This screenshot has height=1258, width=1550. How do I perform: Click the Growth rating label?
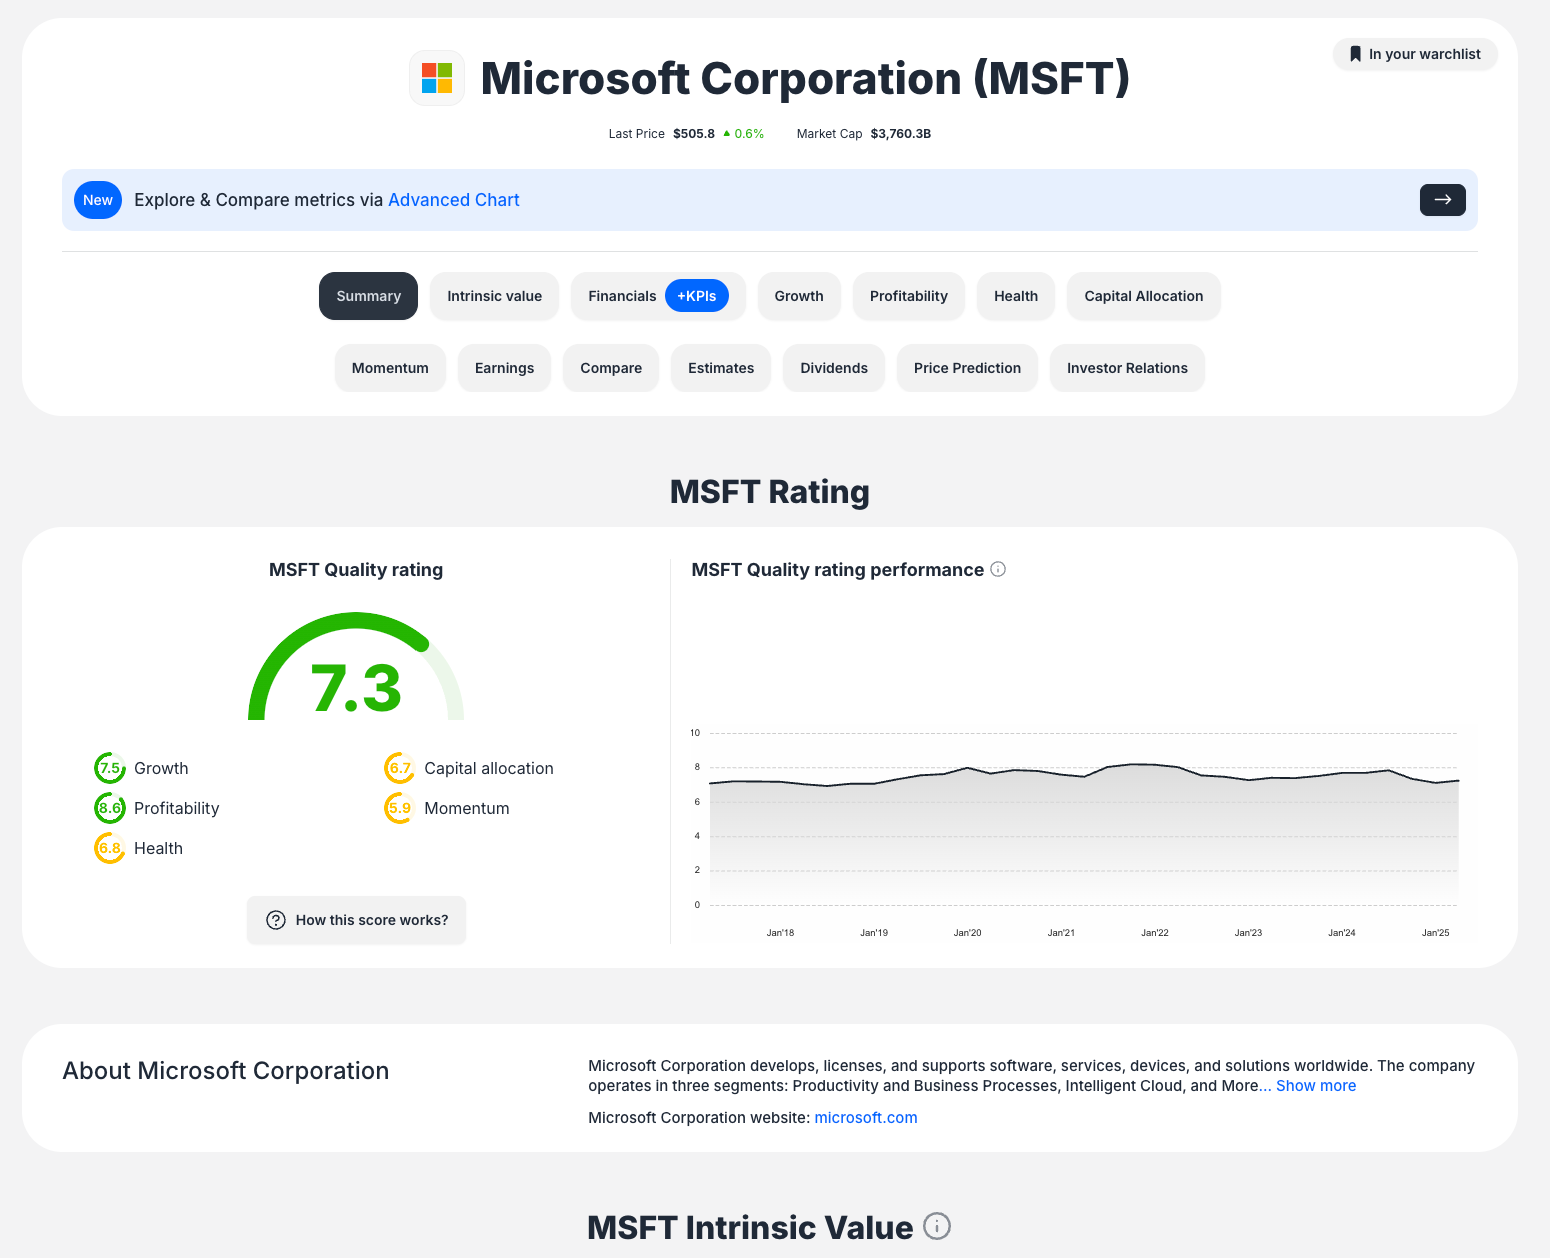coord(161,768)
